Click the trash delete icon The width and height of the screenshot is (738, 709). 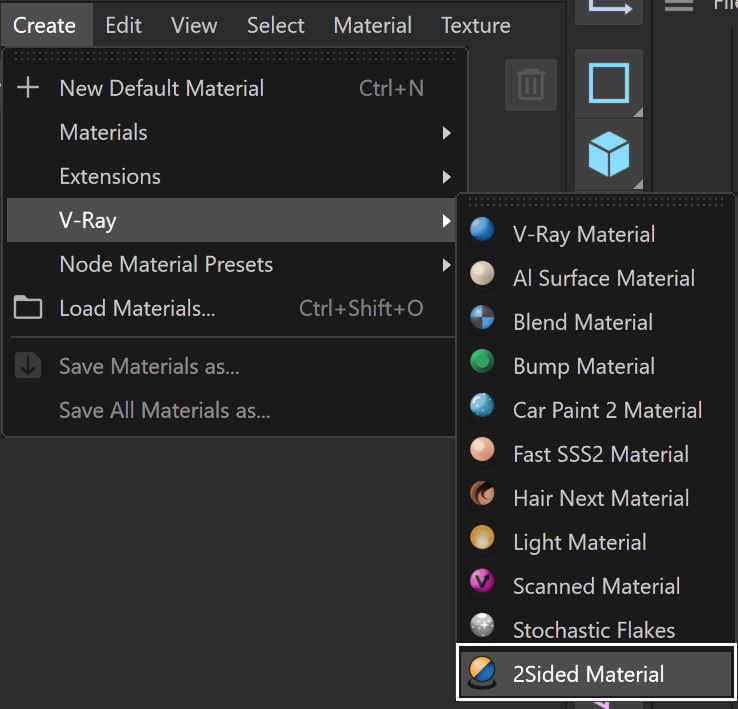(x=531, y=85)
